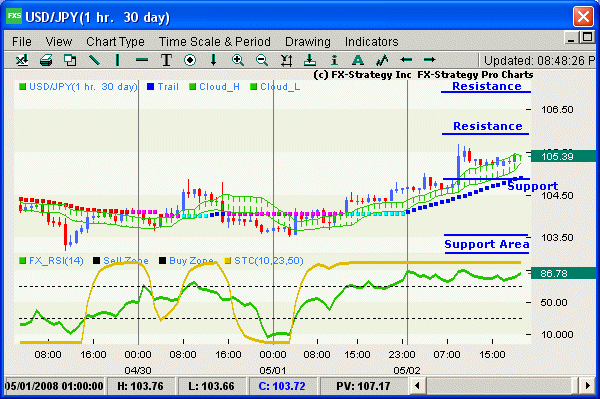
Task: Click the Excel export toolbar icon
Action: coord(22,60)
